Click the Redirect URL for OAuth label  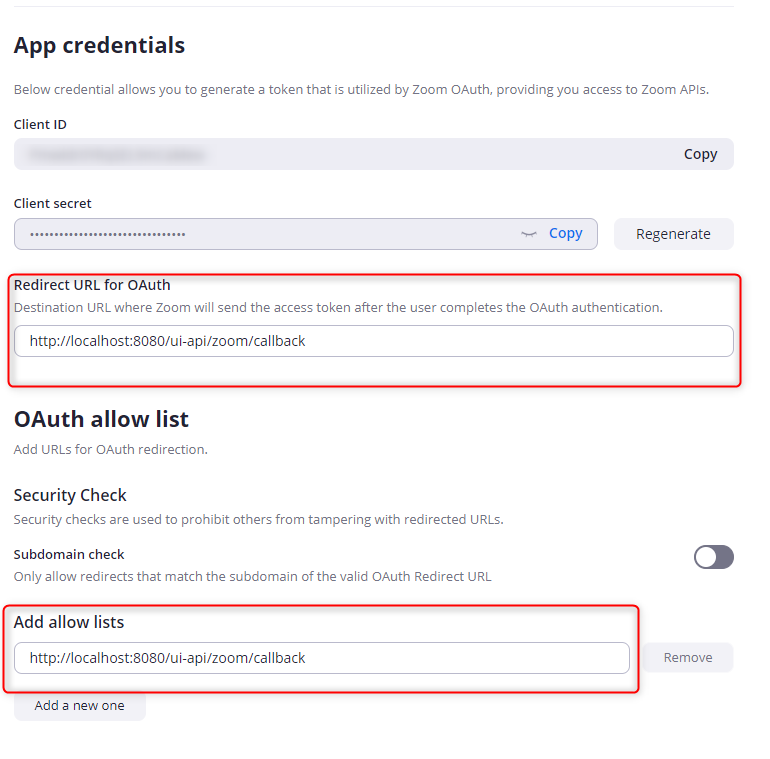click(92, 285)
